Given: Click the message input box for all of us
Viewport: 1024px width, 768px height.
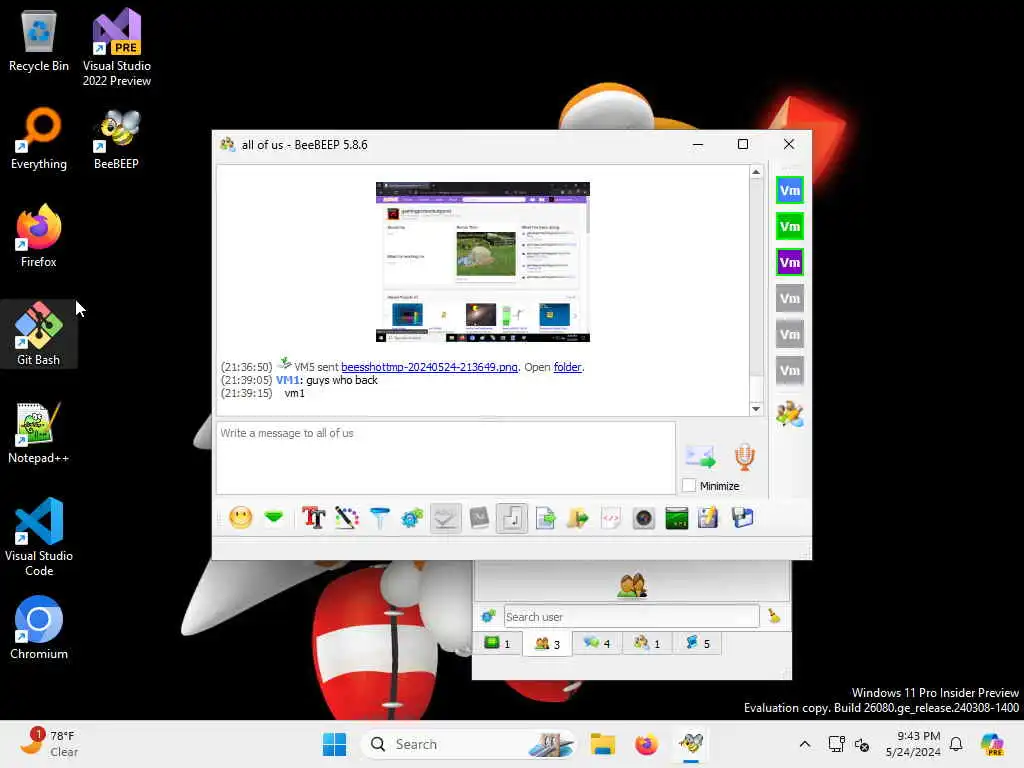Looking at the screenshot, I should 446,457.
